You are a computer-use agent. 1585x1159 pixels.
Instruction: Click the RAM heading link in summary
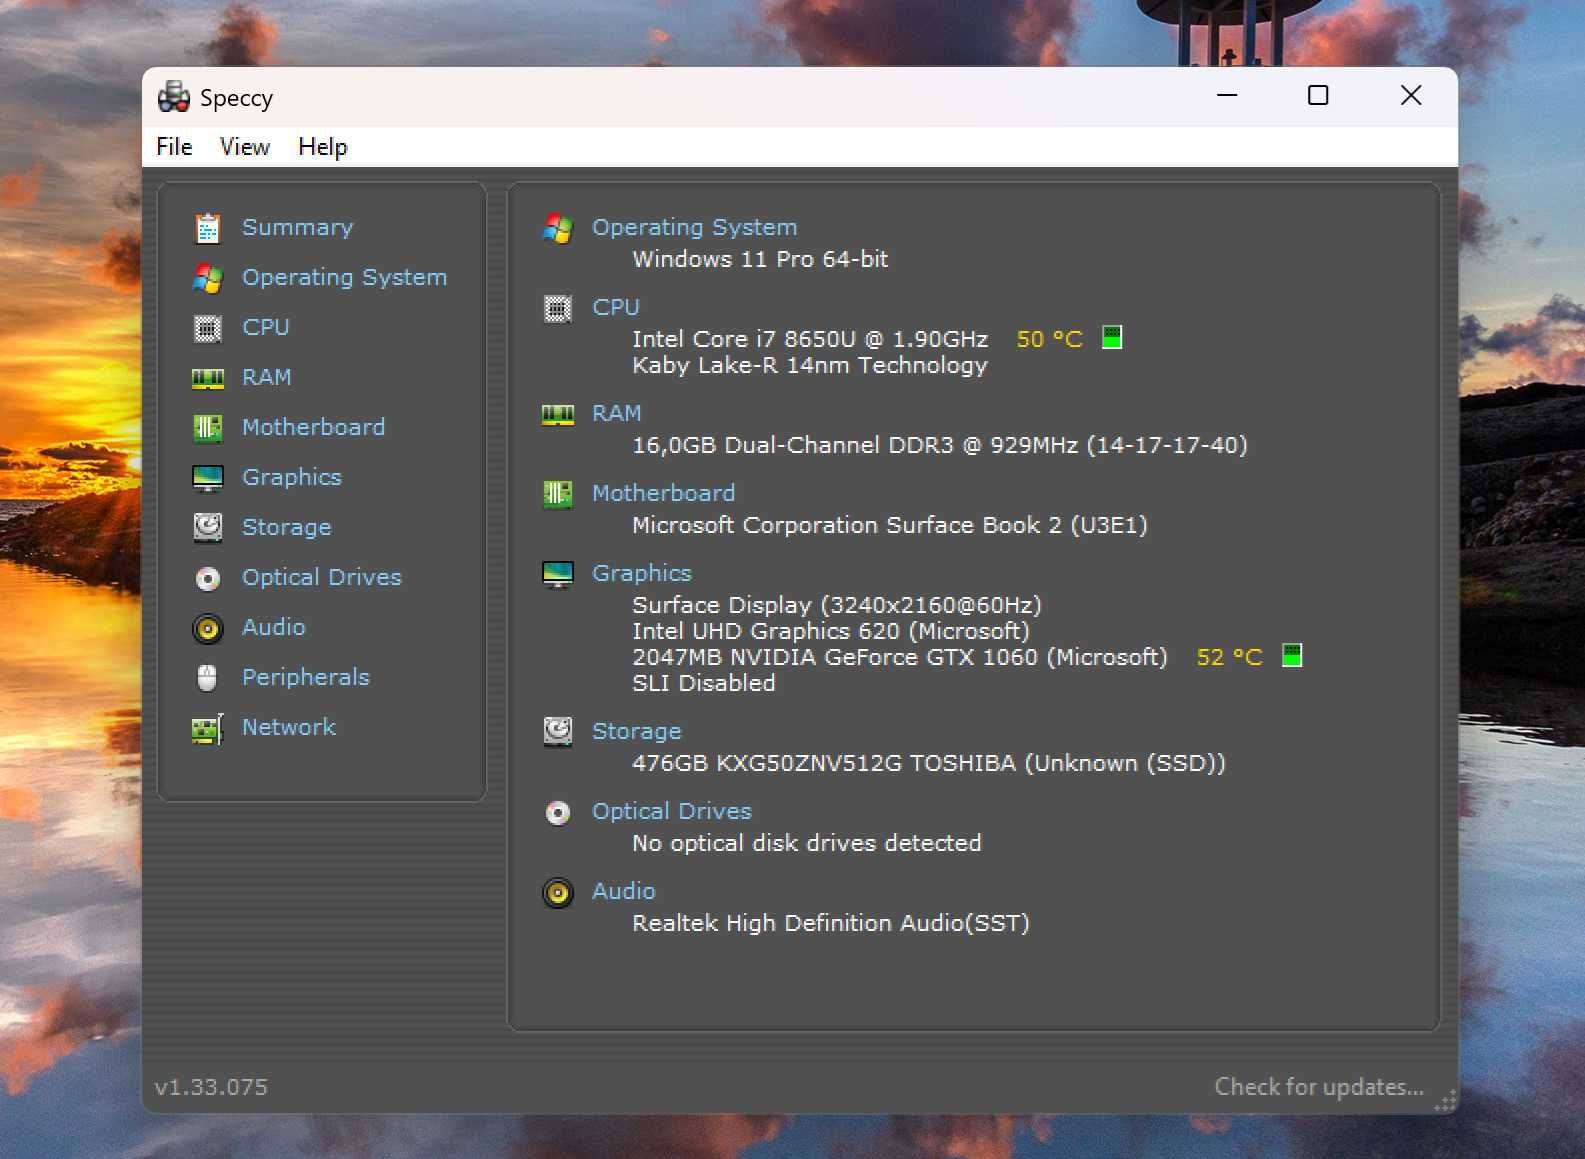617,414
